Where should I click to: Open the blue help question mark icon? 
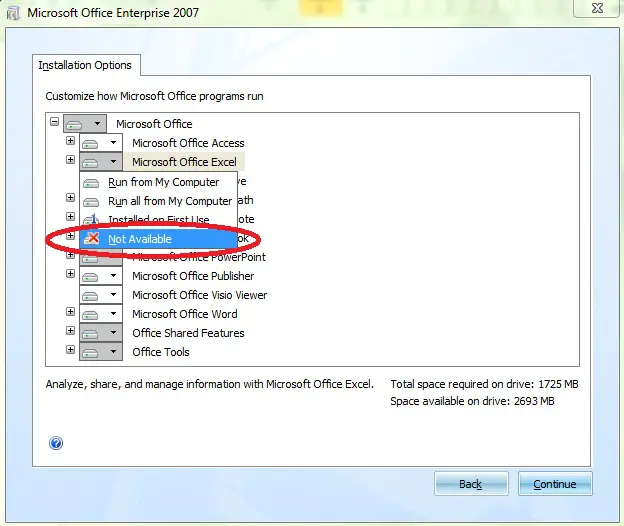pyautogui.click(x=56, y=443)
